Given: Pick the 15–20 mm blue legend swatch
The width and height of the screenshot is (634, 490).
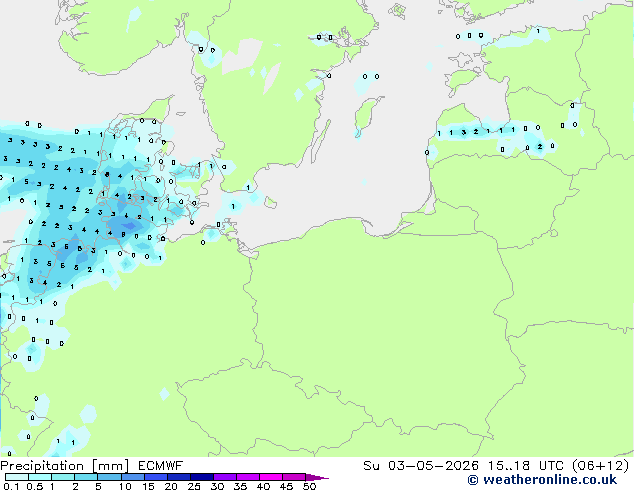Looking at the screenshot, I should pyautogui.click(x=155, y=477).
